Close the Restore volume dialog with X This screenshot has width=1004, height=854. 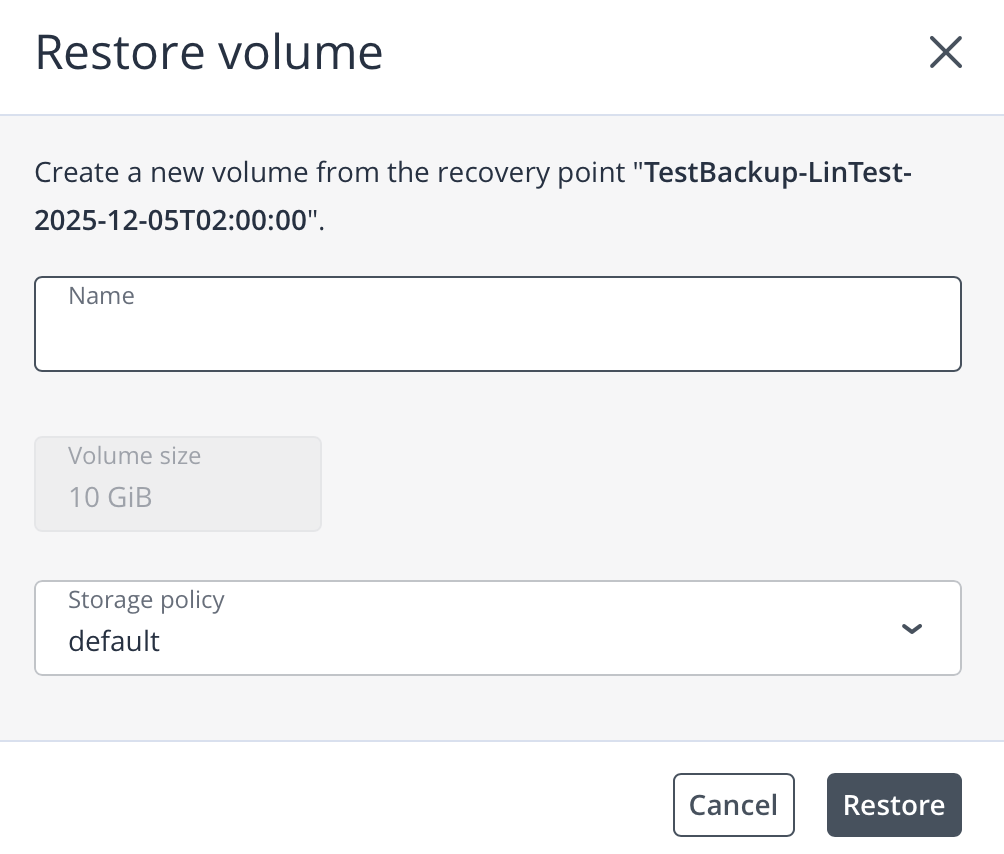pyautogui.click(x=945, y=52)
